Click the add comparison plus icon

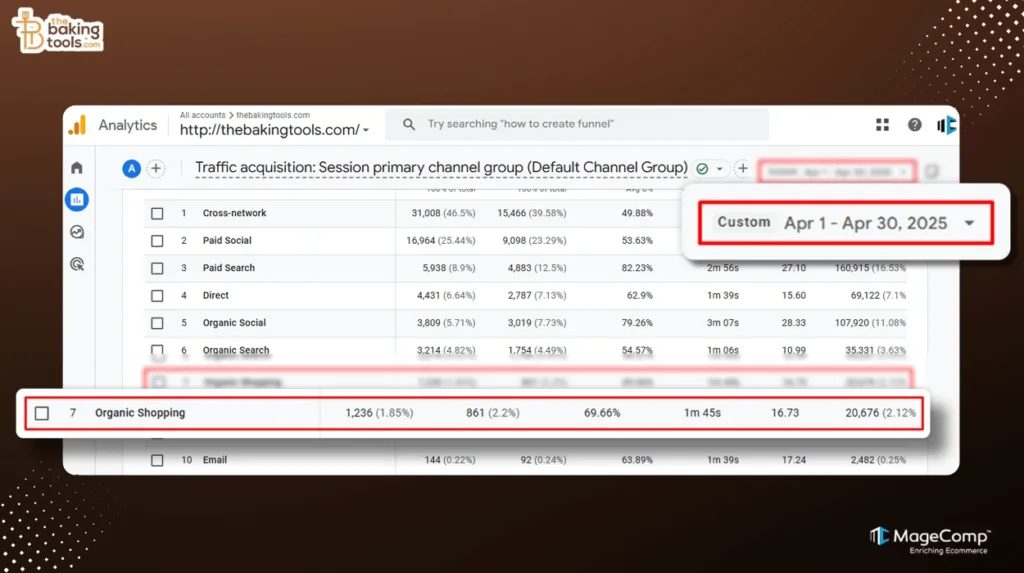(x=156, y=168)
